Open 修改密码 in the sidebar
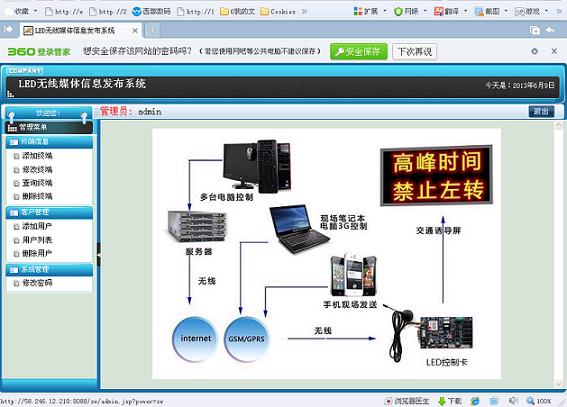The image size is (567, 407). pos(37,283)
